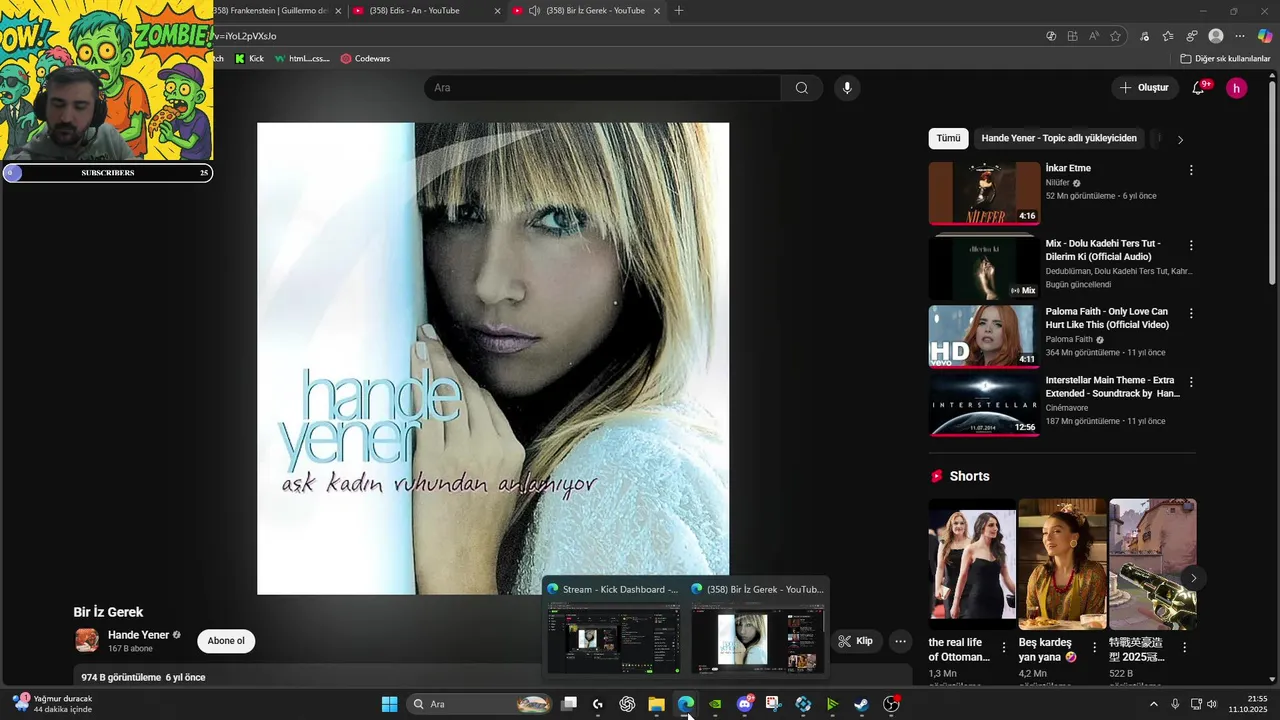
Task: Open ChatGPT from the taskbar
Action: tap(627, 704)
